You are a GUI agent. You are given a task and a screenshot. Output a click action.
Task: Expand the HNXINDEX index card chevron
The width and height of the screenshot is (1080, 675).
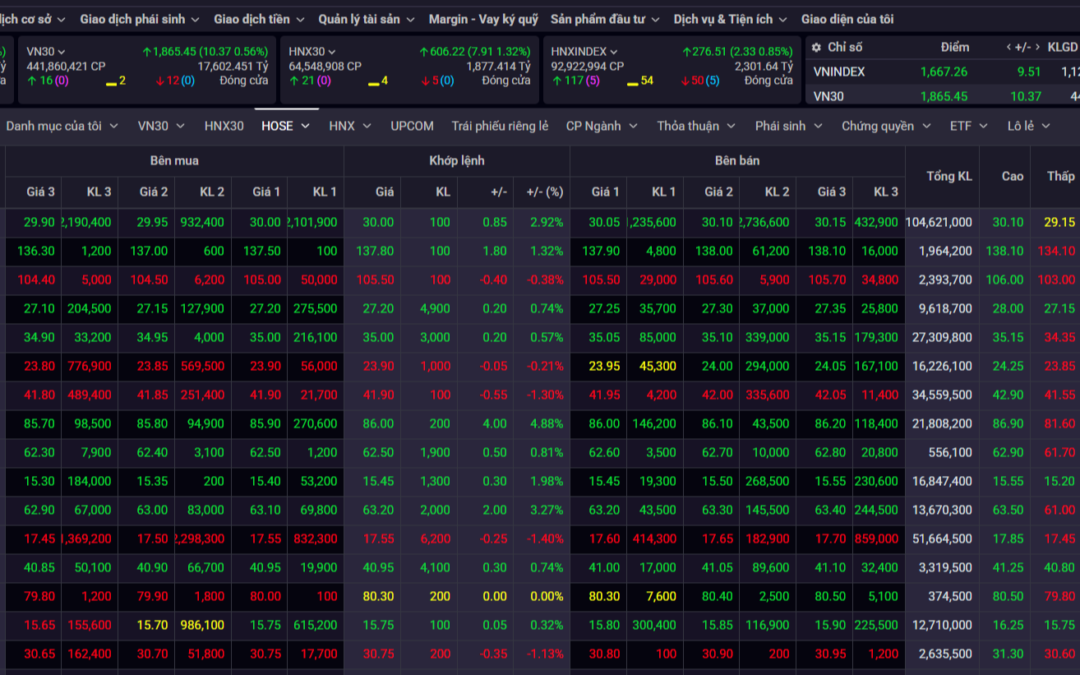(613, 52)
